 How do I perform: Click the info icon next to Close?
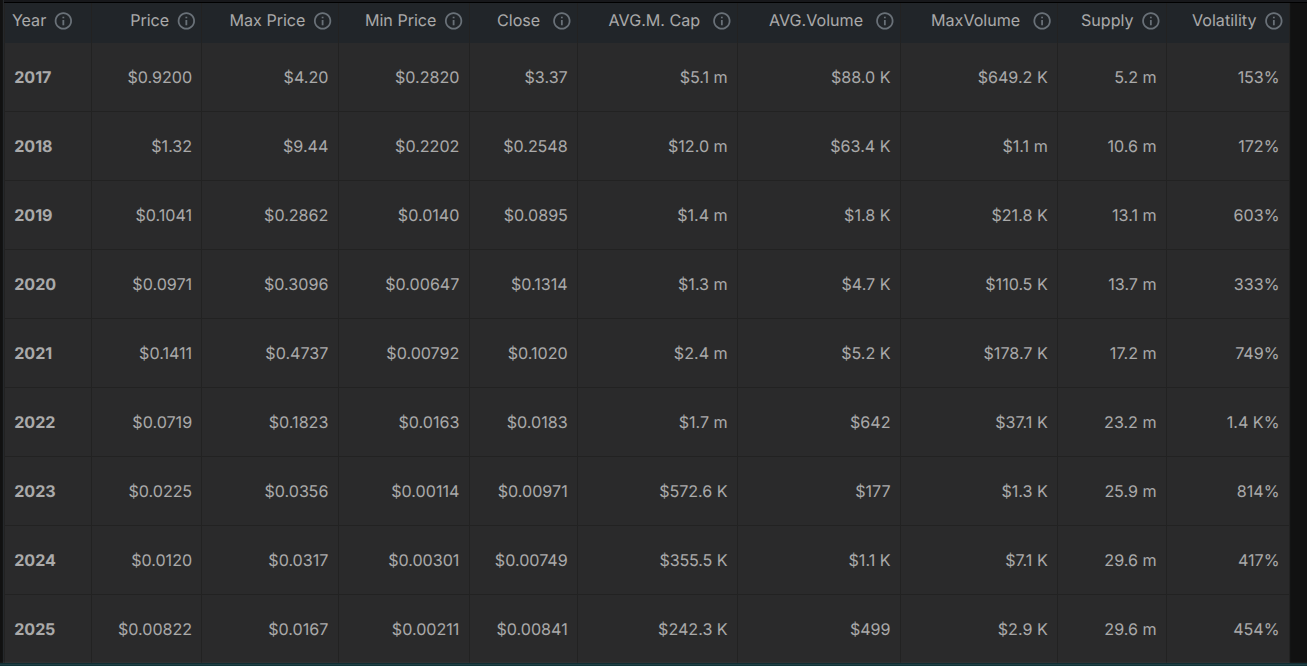click(x=562, y=21)
